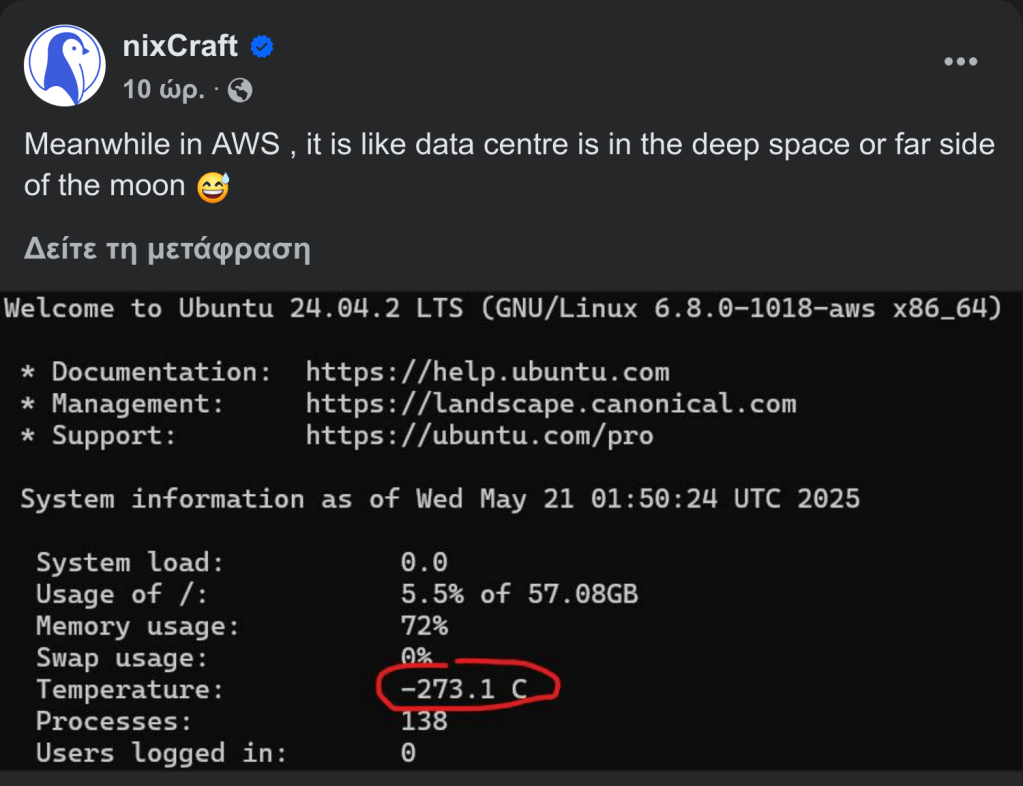Click the nixCraft penguin profile avatar
This screenshot has width=1023, height=786.
tap(65, 65)
